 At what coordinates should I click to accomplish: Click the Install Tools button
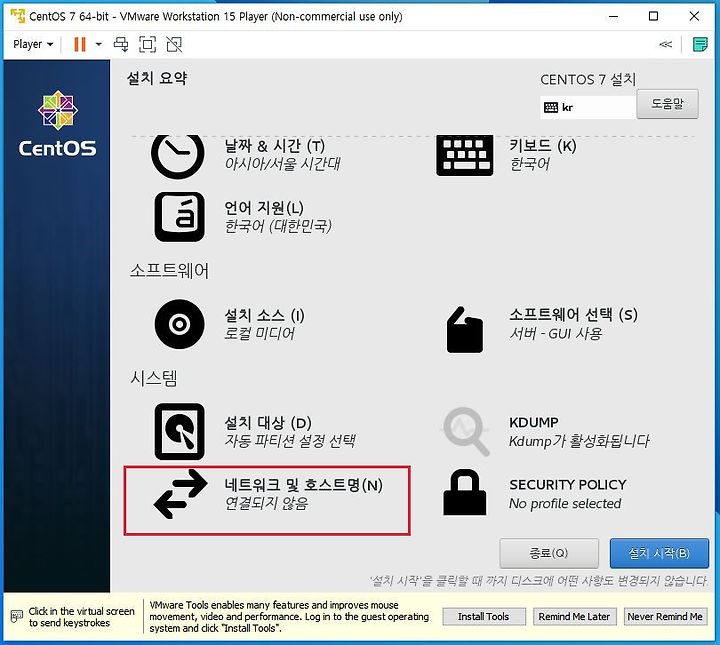click(484, 617)
